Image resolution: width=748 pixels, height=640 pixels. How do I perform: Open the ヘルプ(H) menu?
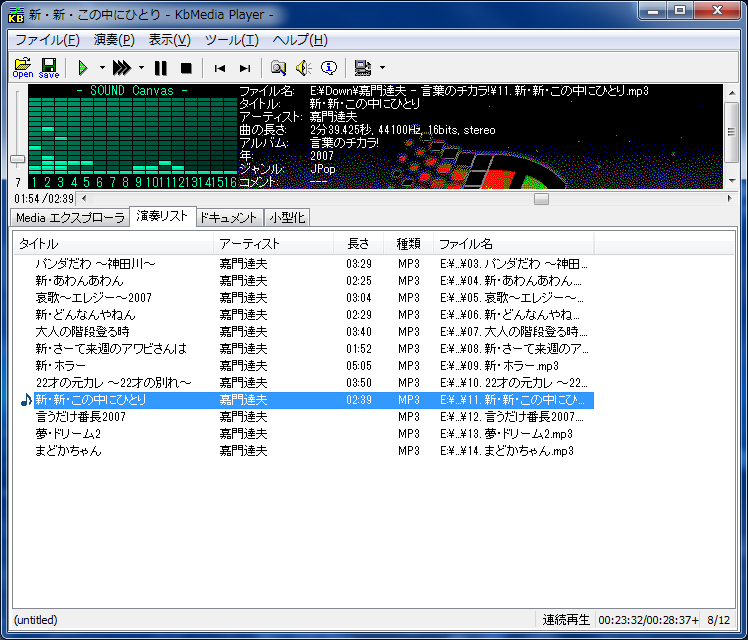(300, 40)
